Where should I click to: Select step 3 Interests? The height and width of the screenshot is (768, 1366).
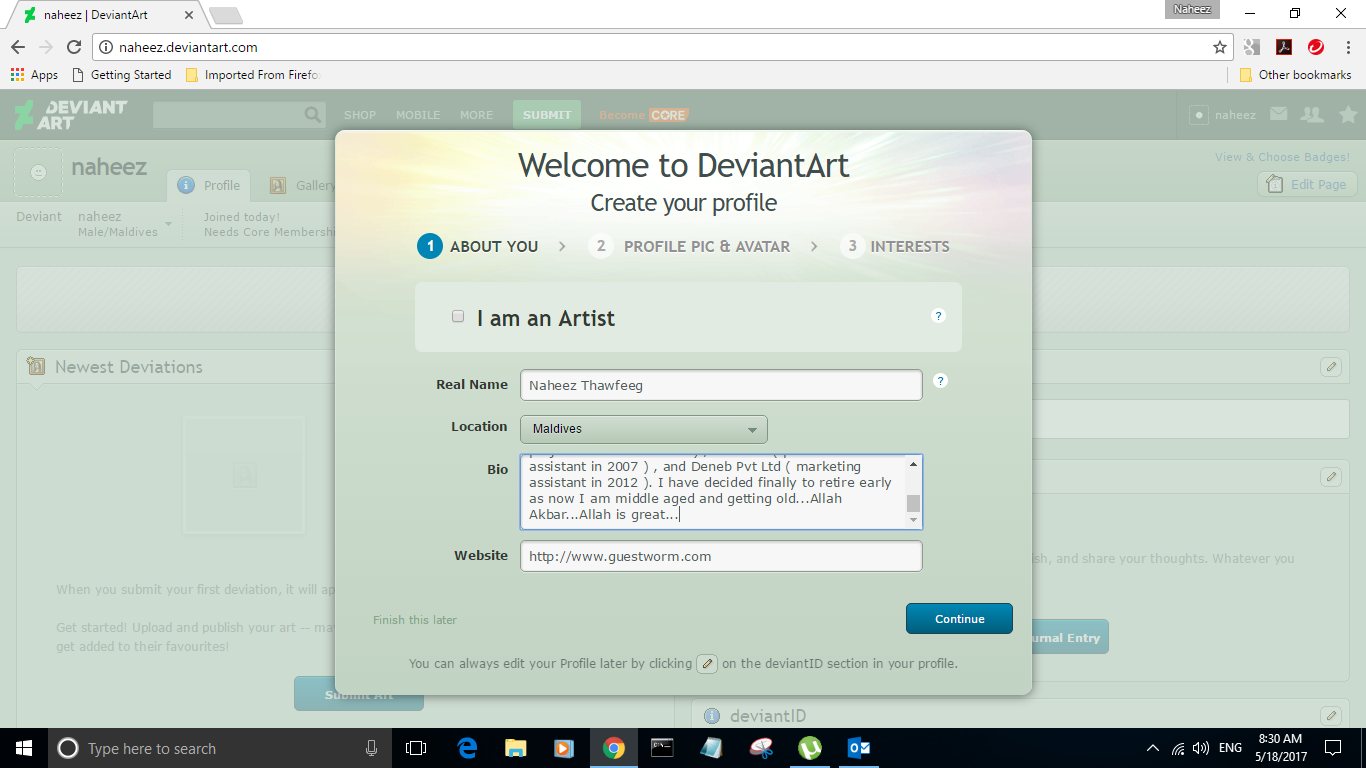895,246
